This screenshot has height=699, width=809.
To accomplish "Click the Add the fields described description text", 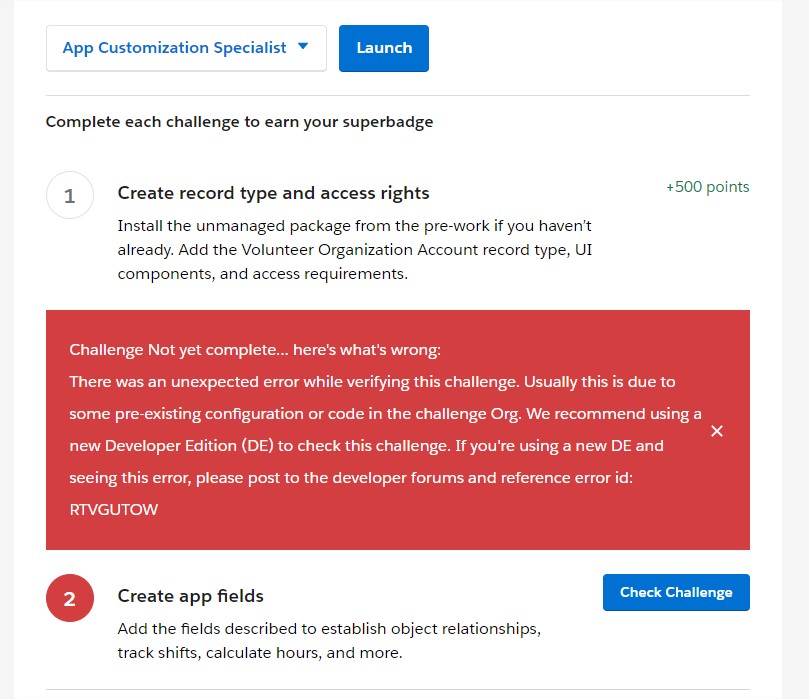I will [329, 629].
